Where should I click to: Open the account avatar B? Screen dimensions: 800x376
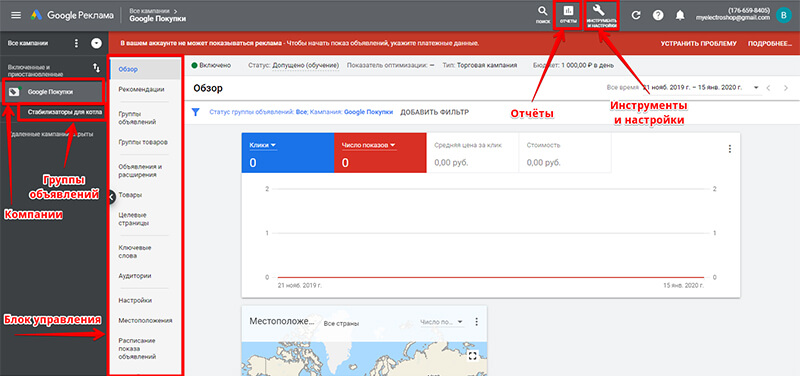(x=783, y=15)
